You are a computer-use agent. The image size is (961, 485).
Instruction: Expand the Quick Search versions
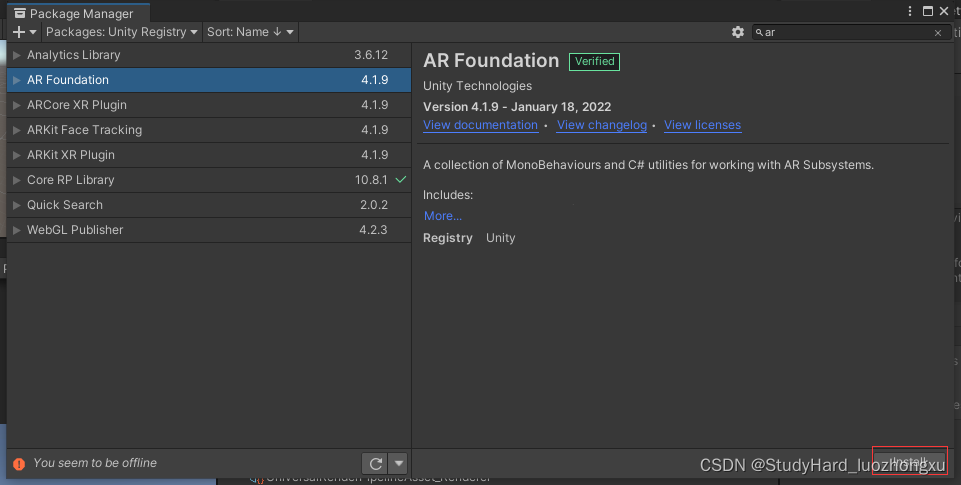tap(17, 205)
